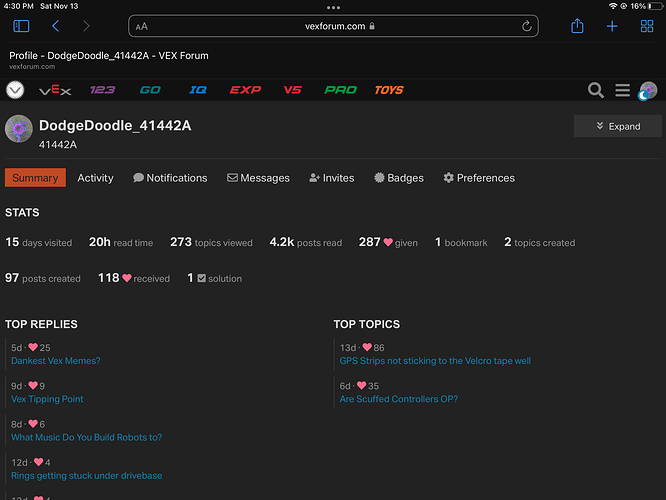Open the reader AA text options menu
Image resolution: width=666 pixels, height=500 pixels.
click(141, 27)
